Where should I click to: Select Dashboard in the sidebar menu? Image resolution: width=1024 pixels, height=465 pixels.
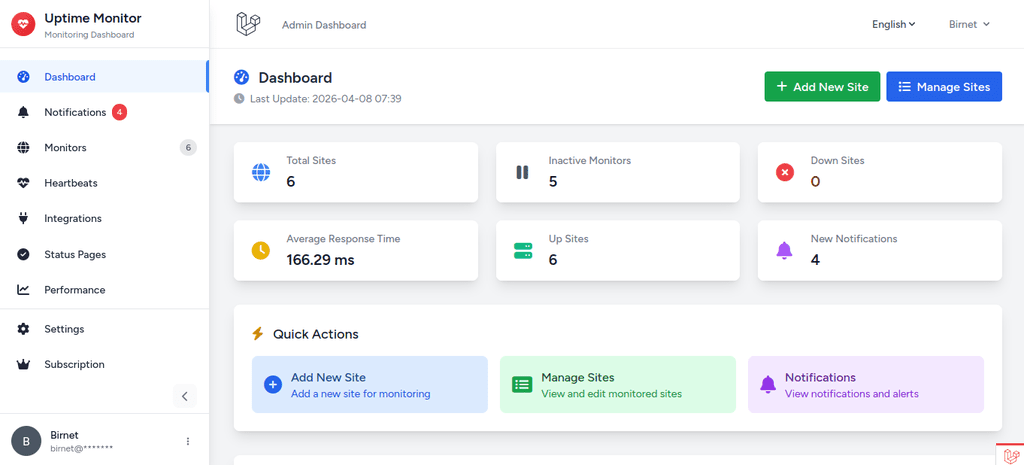[x=70, y=77]
